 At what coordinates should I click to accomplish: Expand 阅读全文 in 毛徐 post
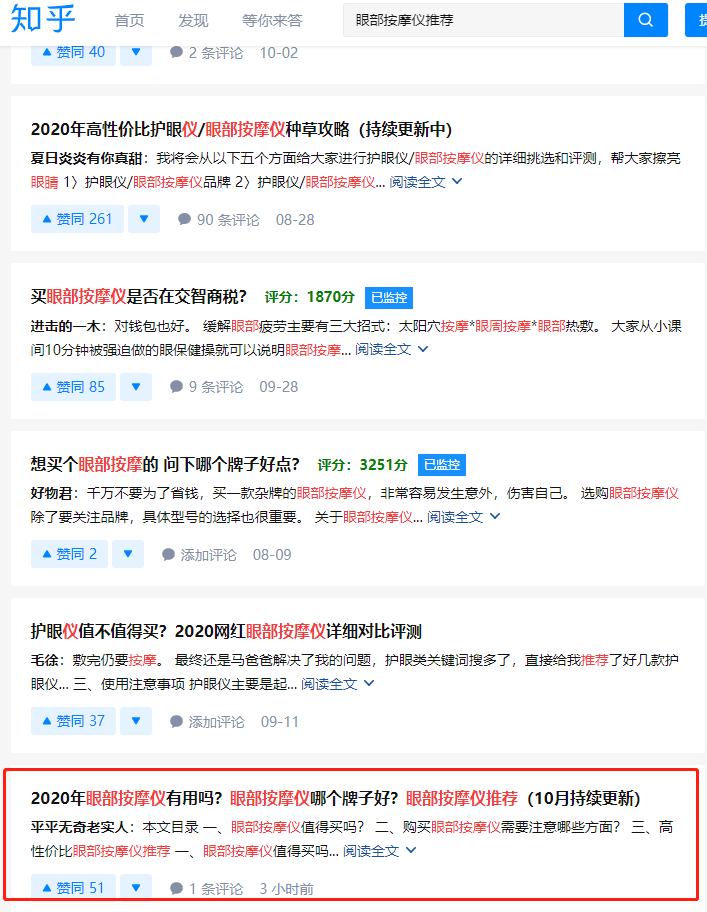[x=337, y=684]
